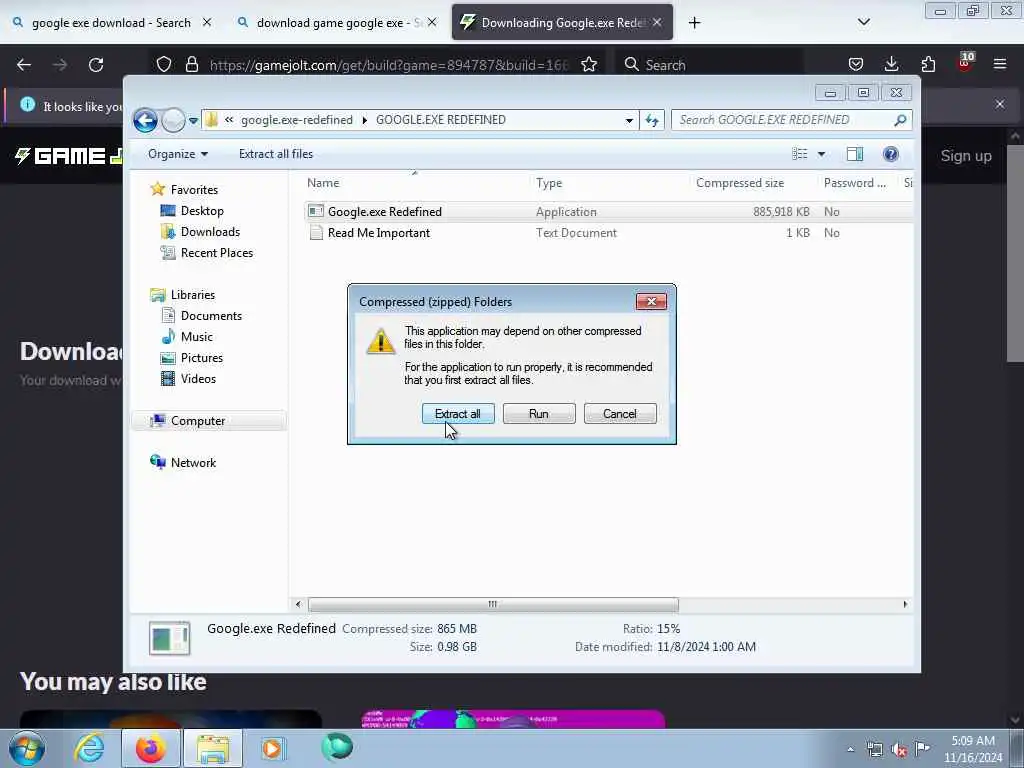Click Extract all files in Explorer toolbar
Screen dimensions: 1024x768
tap(276, 153)
